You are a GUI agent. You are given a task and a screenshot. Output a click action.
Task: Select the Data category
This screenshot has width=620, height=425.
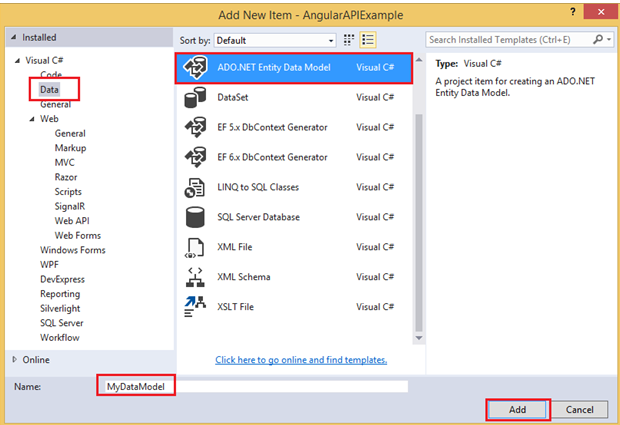(x=49, y=90)
